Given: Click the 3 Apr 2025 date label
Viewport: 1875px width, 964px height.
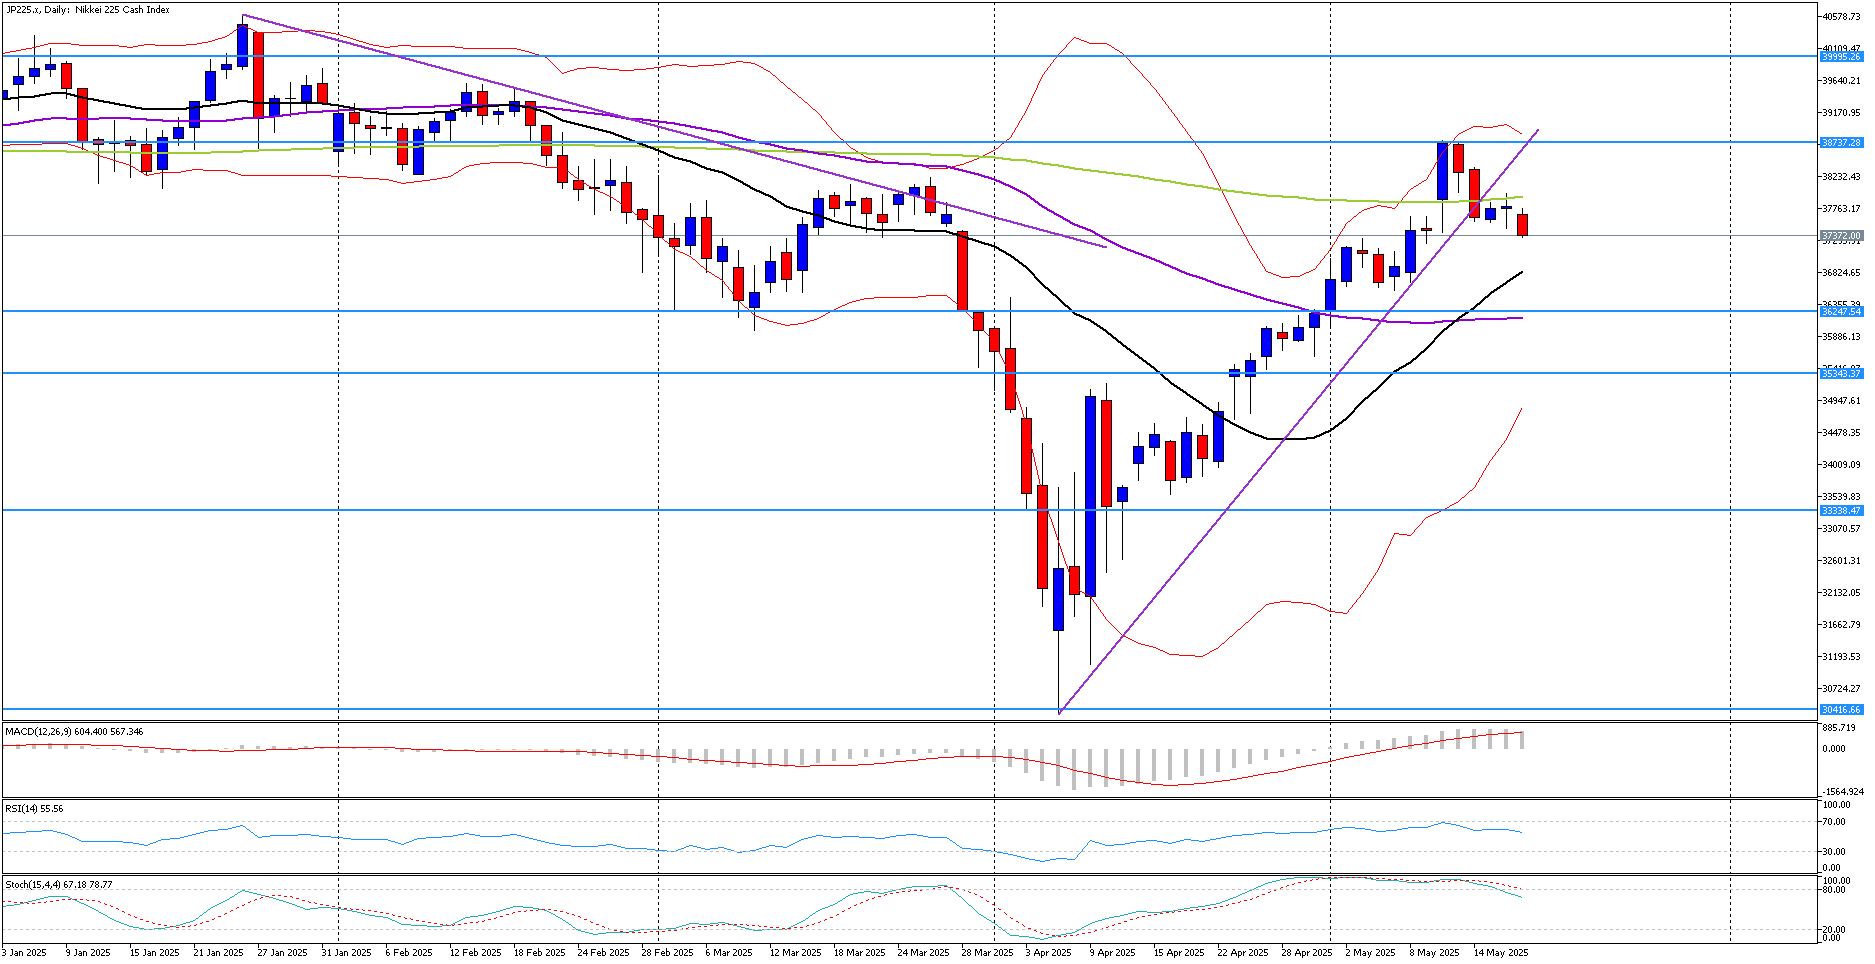Looking at the screenshot, I should (1047, 953).
